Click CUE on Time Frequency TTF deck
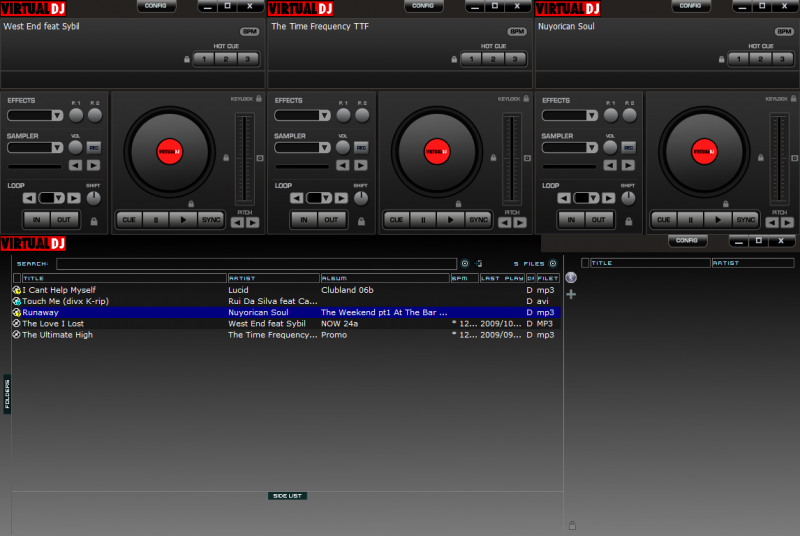The height and width of the screenshot is (536, 800). 396,220
